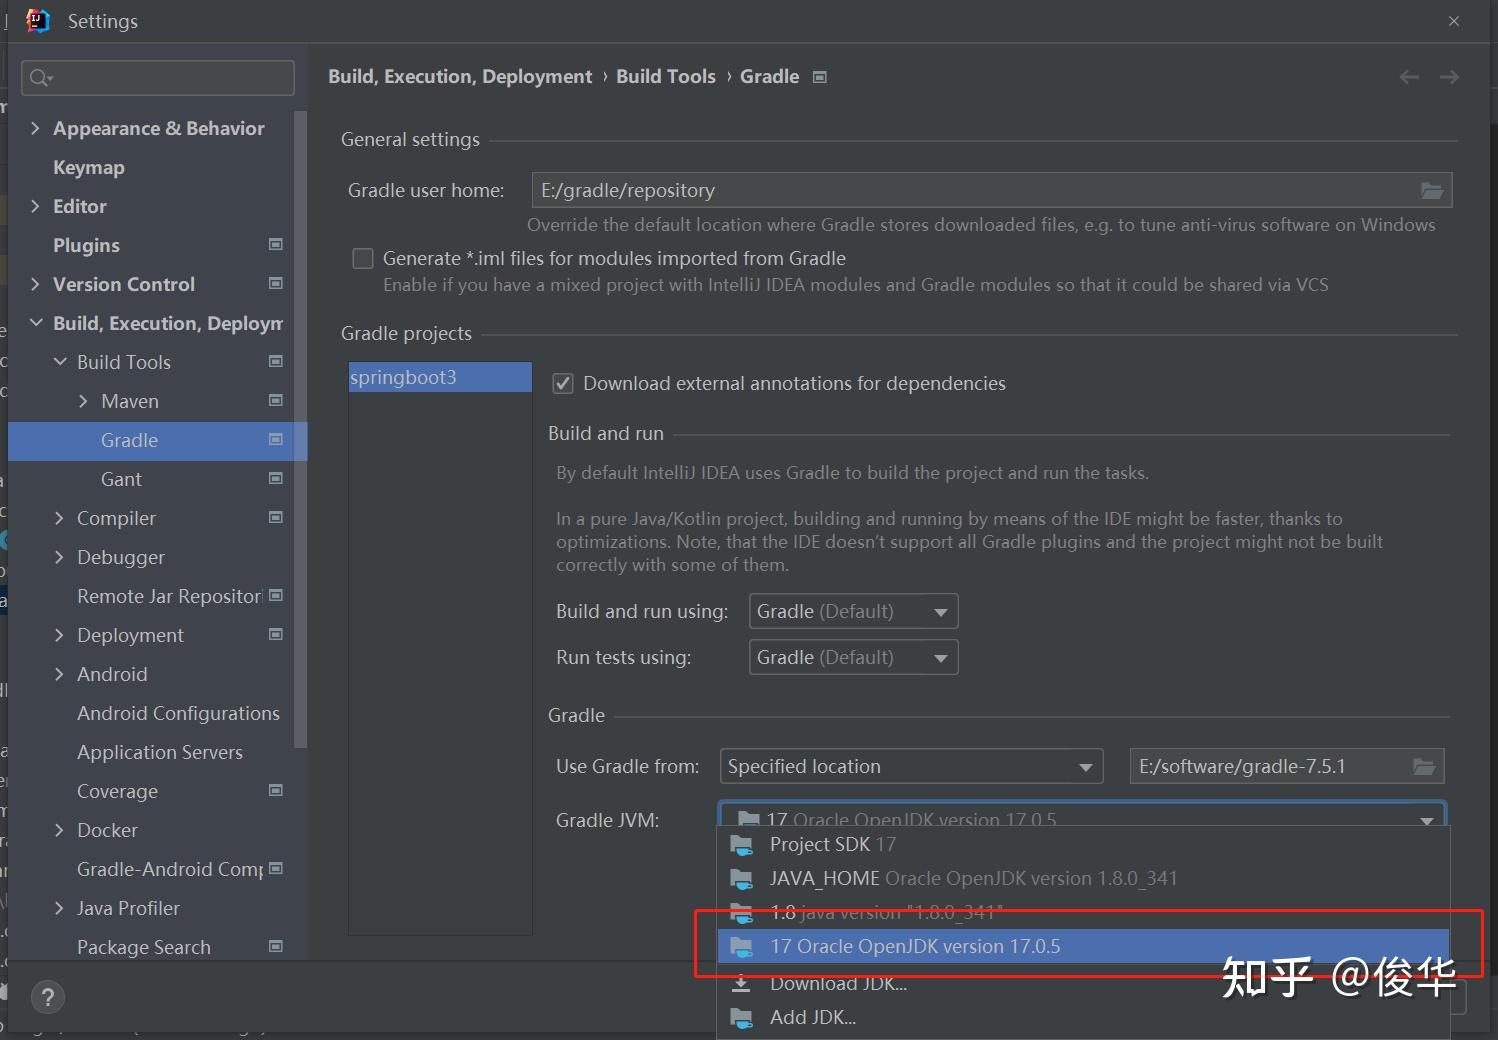
Task: Expand the Deployment node
Action: pyautogui.click(x=59, y=635)
